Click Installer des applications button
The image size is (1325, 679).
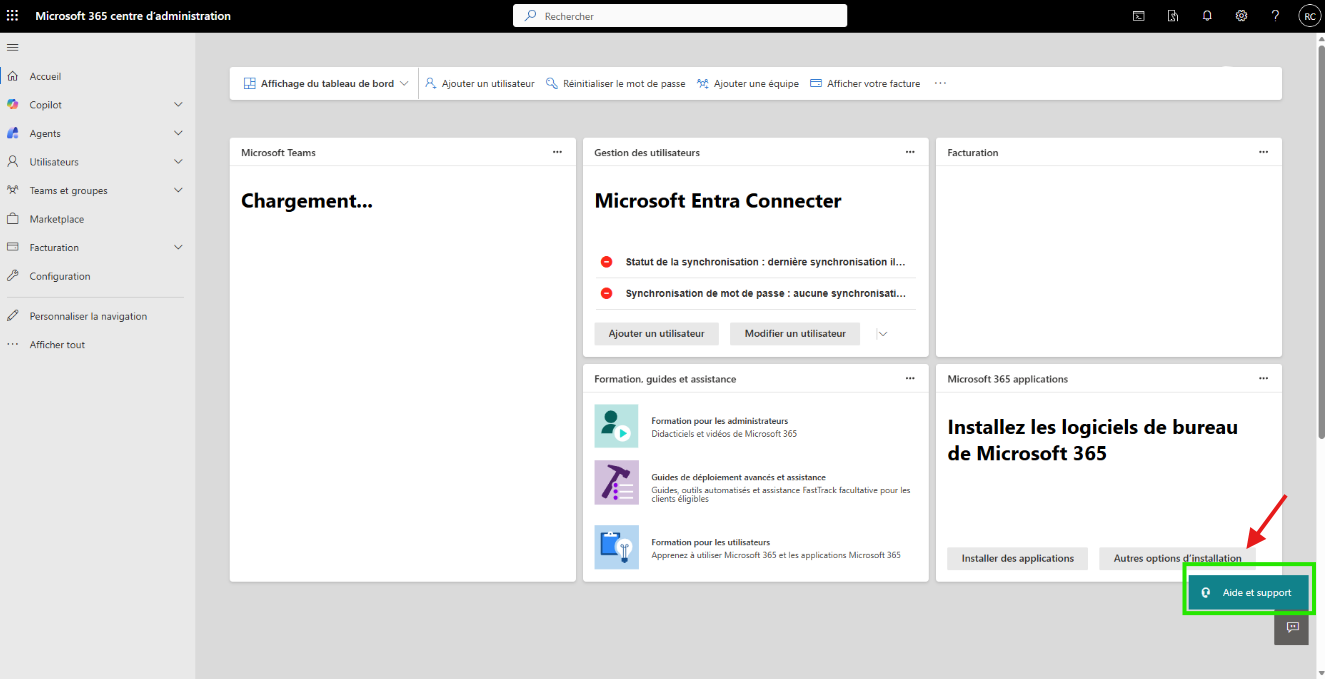1018,558
